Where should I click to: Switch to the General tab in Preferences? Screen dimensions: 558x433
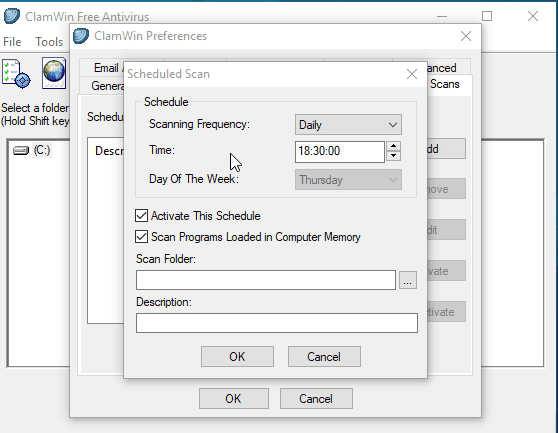(103, 85)
